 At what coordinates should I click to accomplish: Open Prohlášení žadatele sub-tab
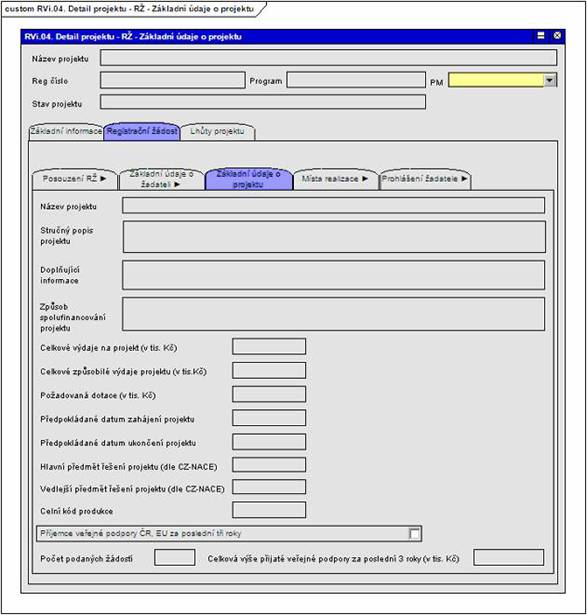(x=425, y=179)
